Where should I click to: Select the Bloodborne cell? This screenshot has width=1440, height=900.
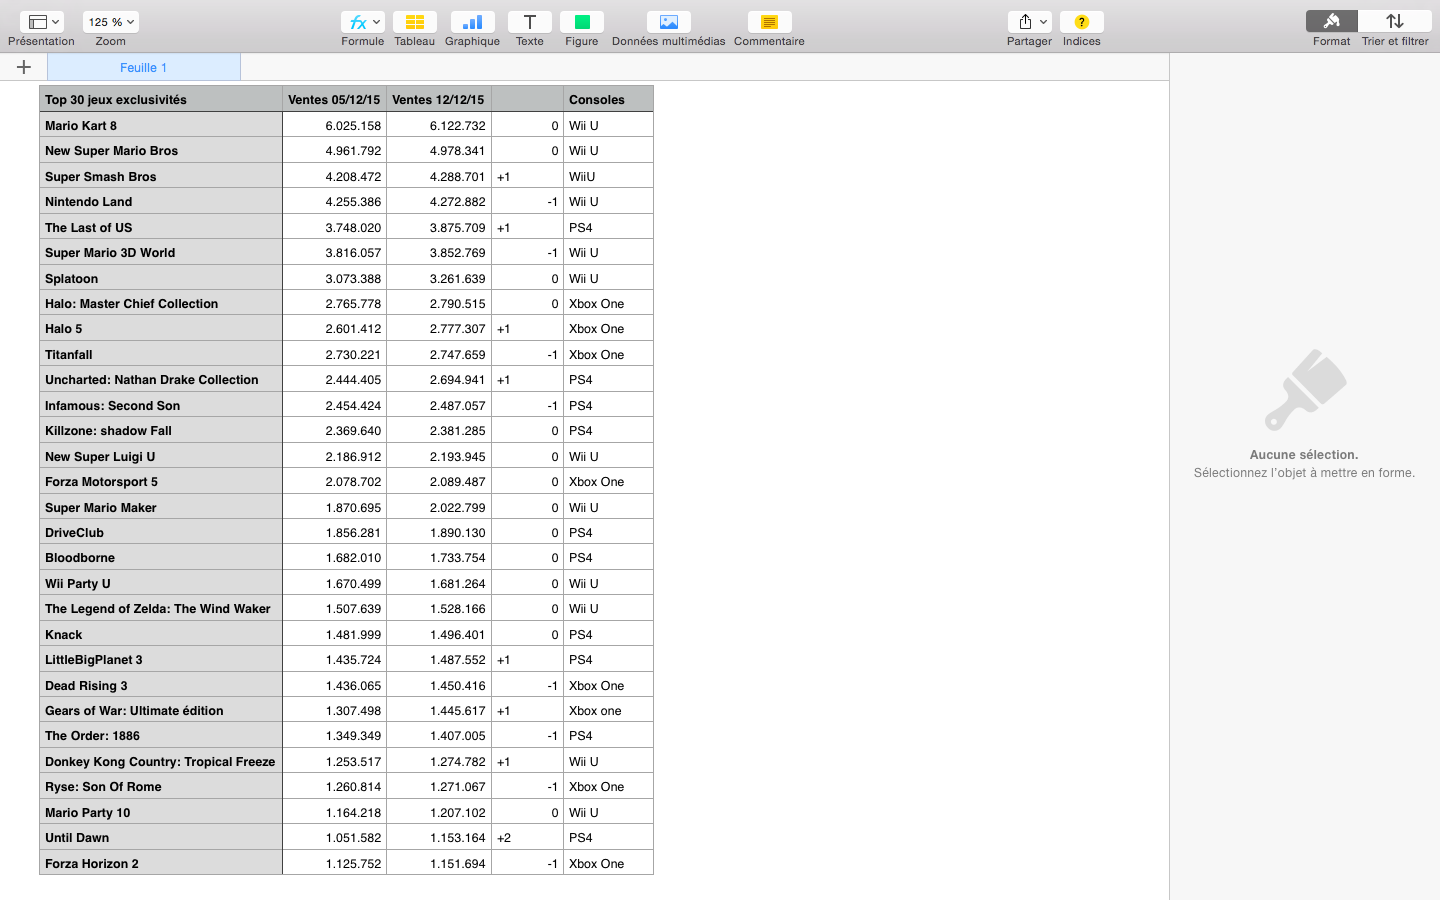161,557
